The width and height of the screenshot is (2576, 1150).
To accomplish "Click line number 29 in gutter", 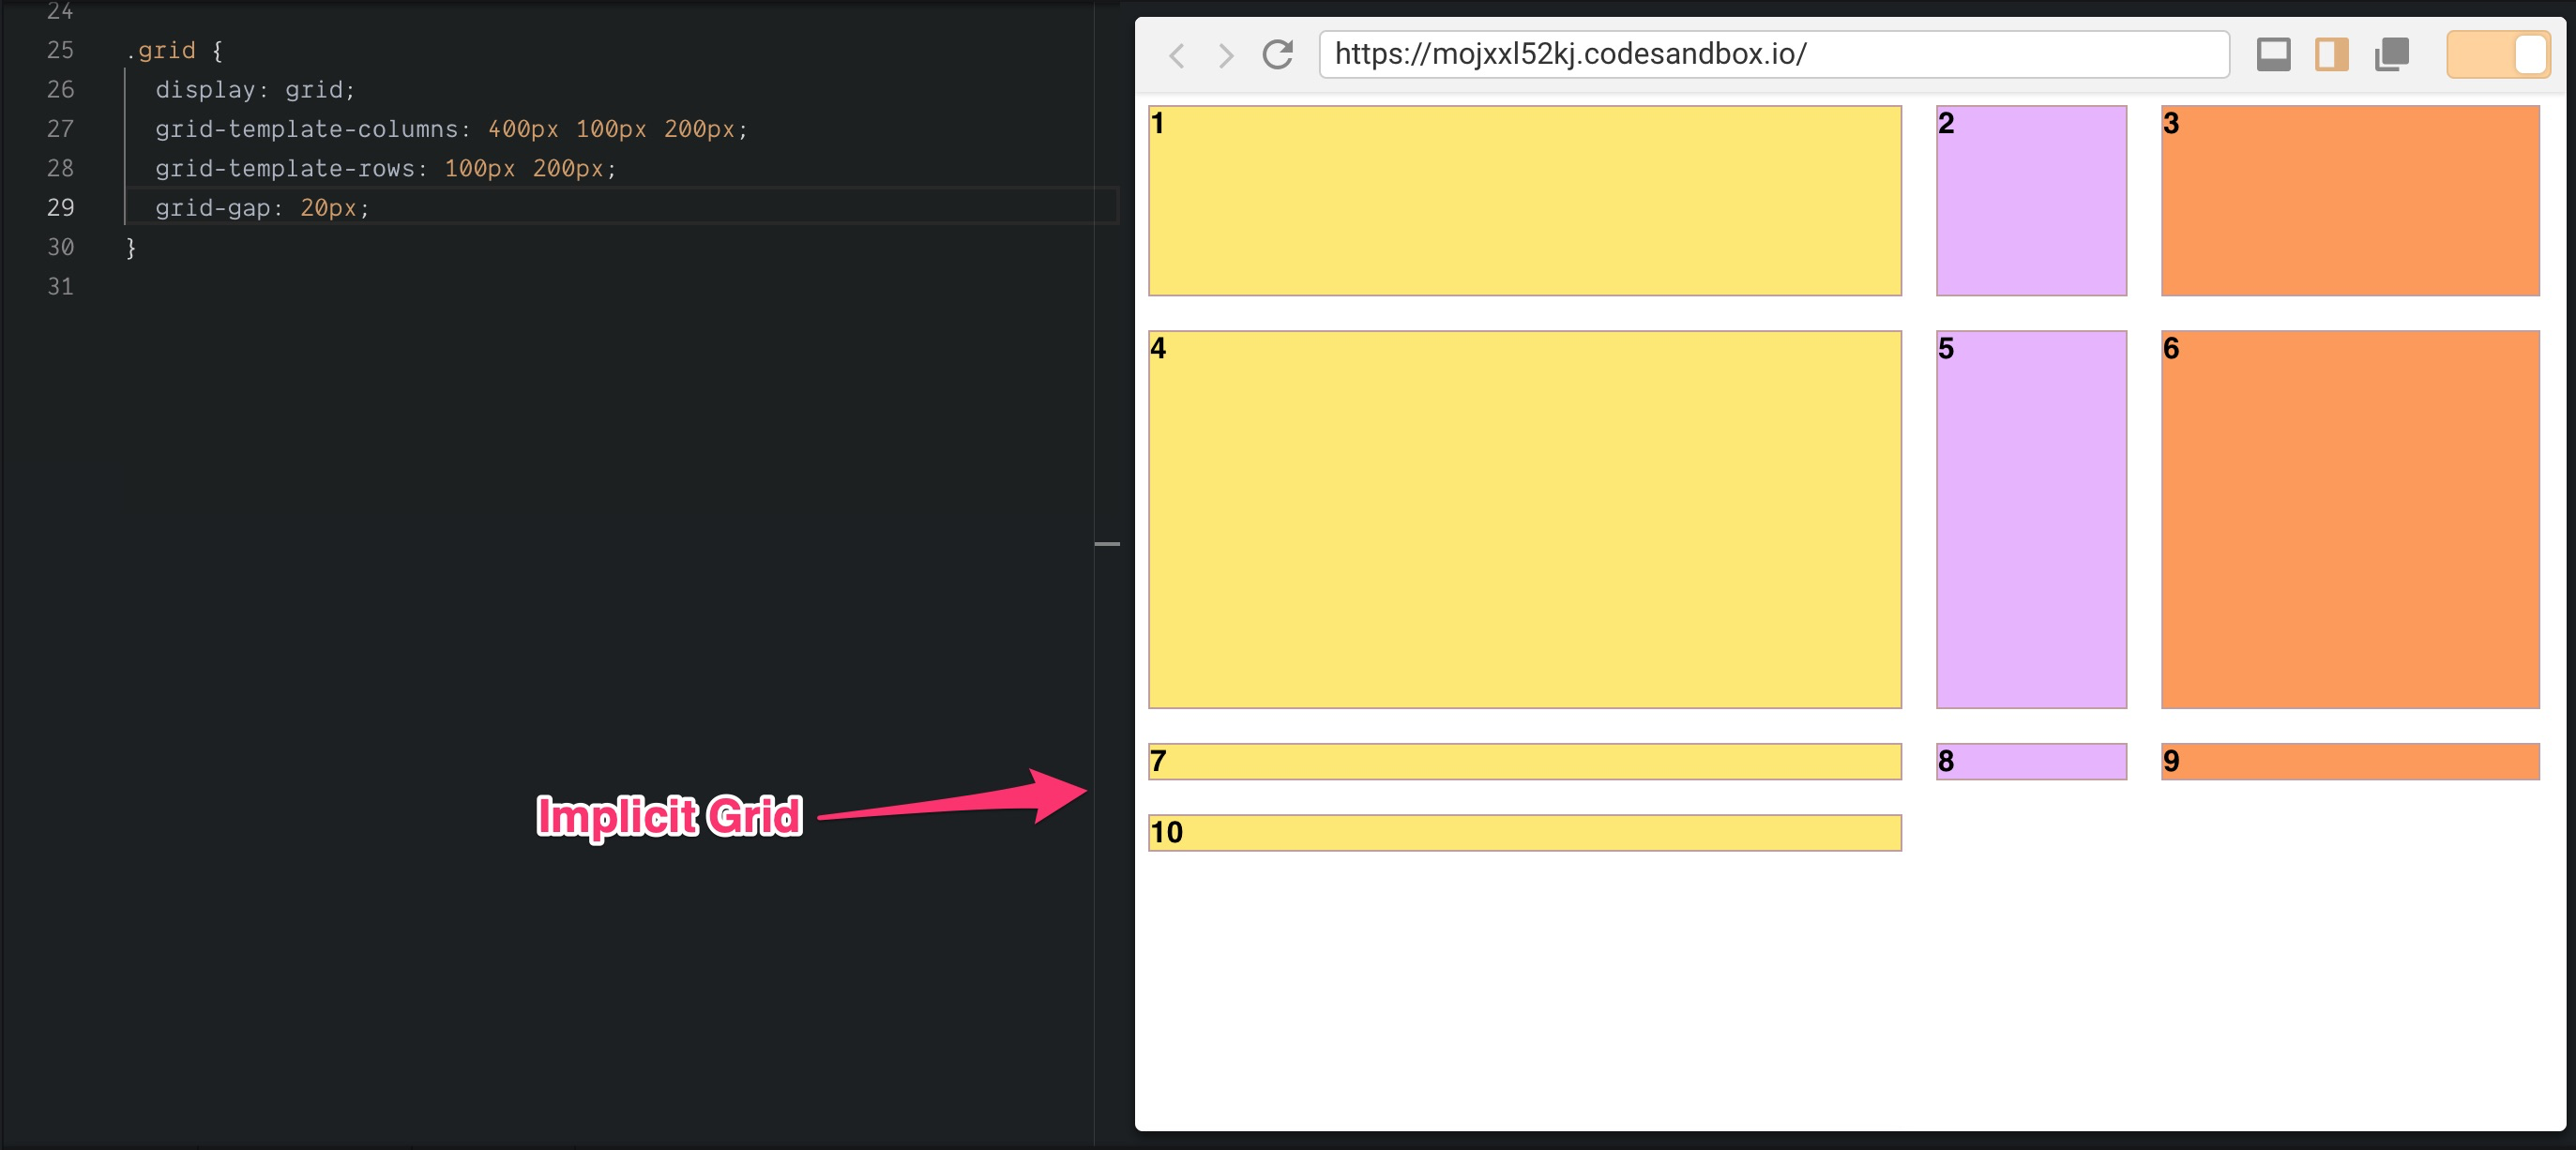I will coord(60,207).
